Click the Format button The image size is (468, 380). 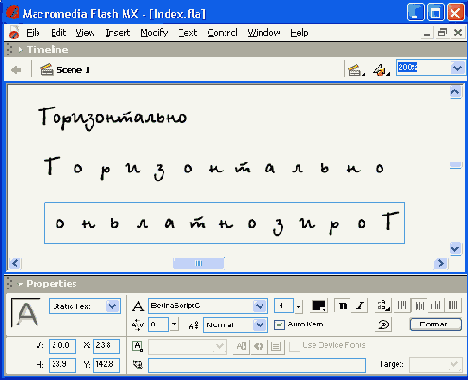tap(436, 324)
